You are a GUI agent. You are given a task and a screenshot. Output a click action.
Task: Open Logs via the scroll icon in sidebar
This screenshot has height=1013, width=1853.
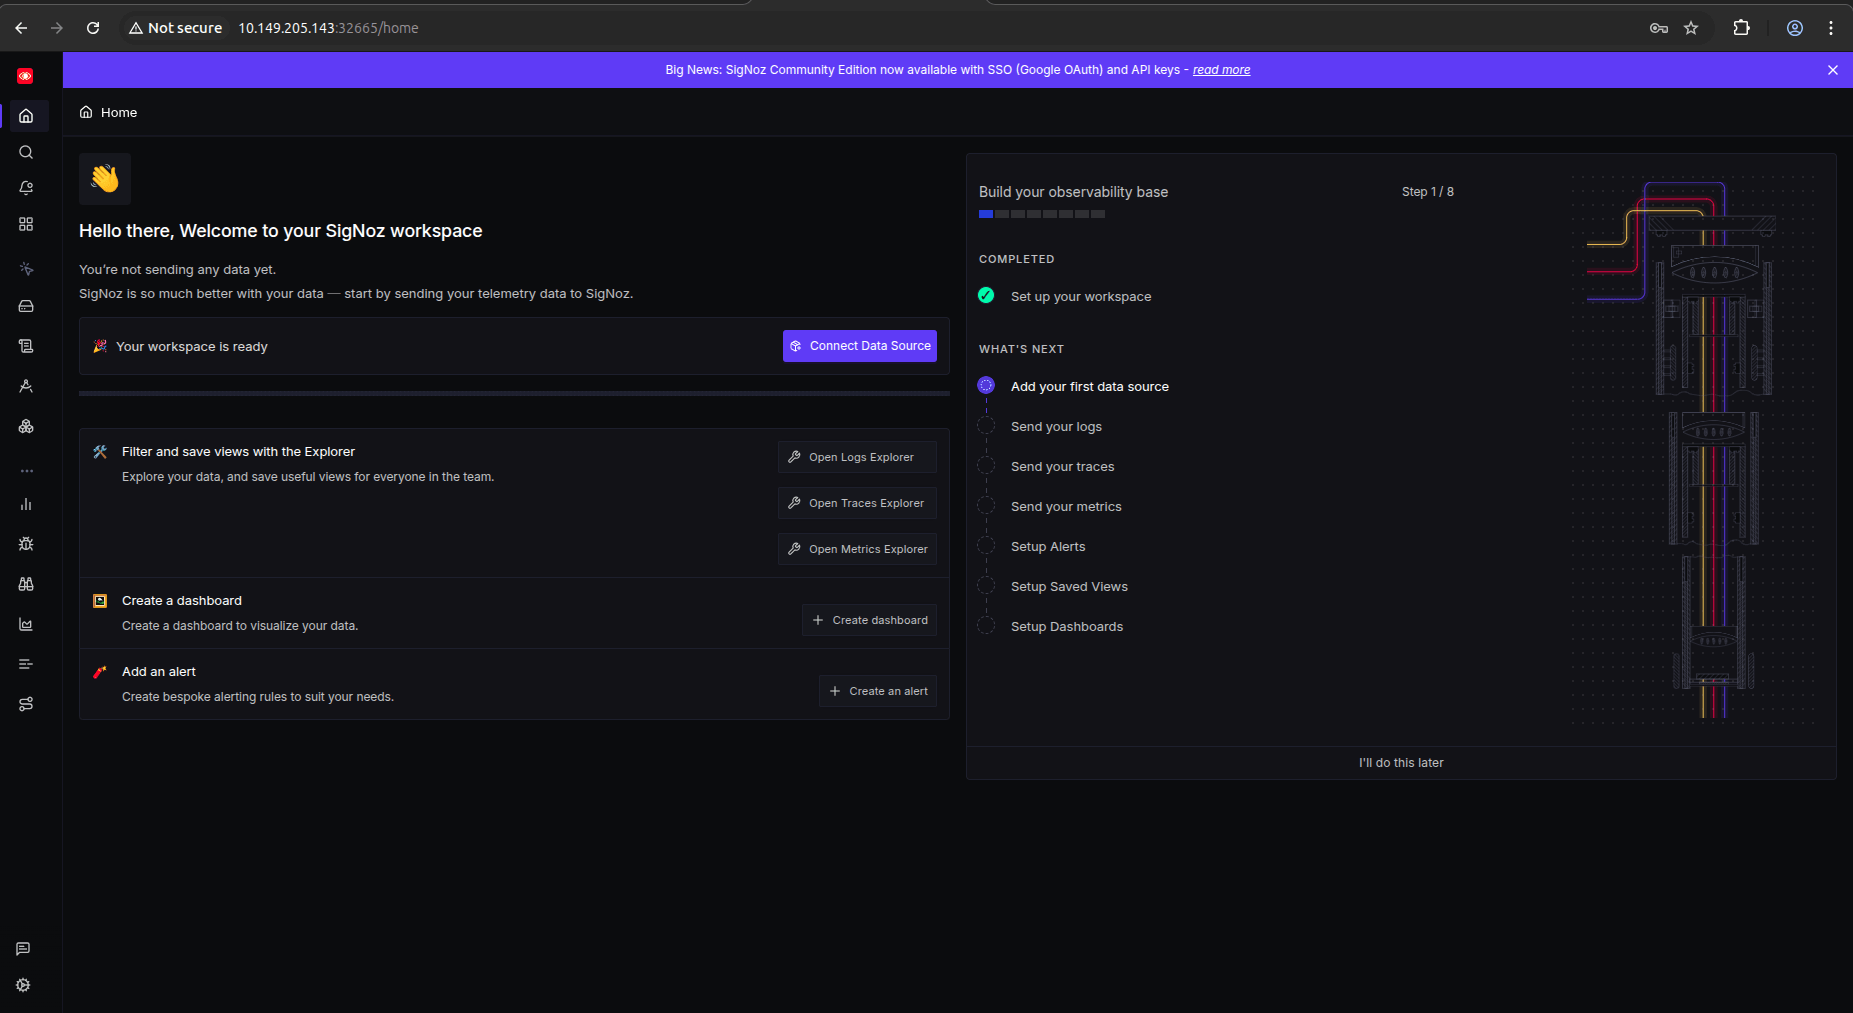(26, 346)
